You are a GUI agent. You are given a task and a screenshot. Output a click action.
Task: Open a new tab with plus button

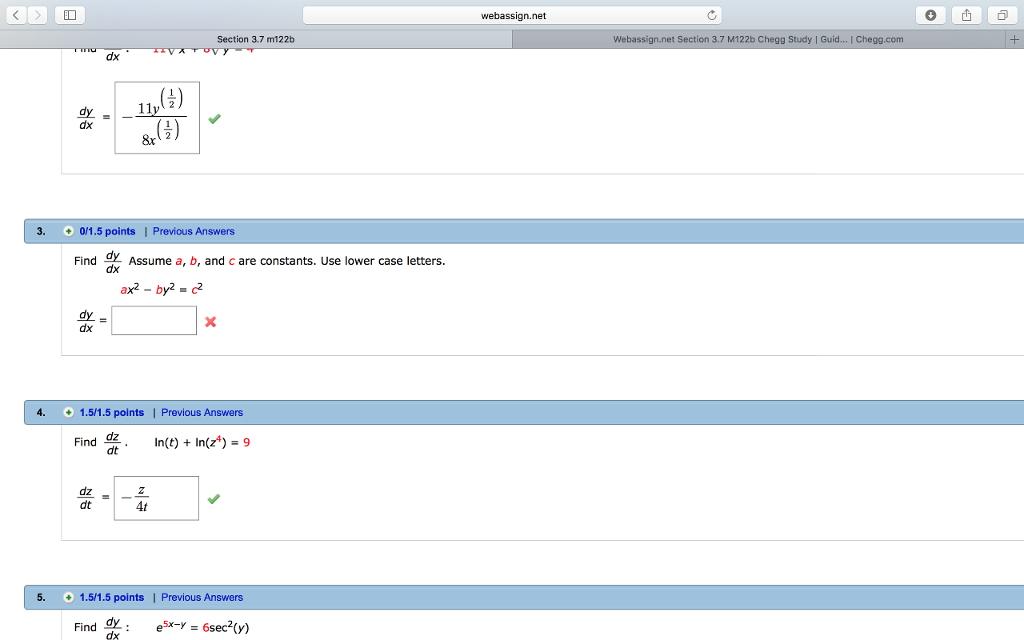pyautogui.click(x=1014, y=39)
